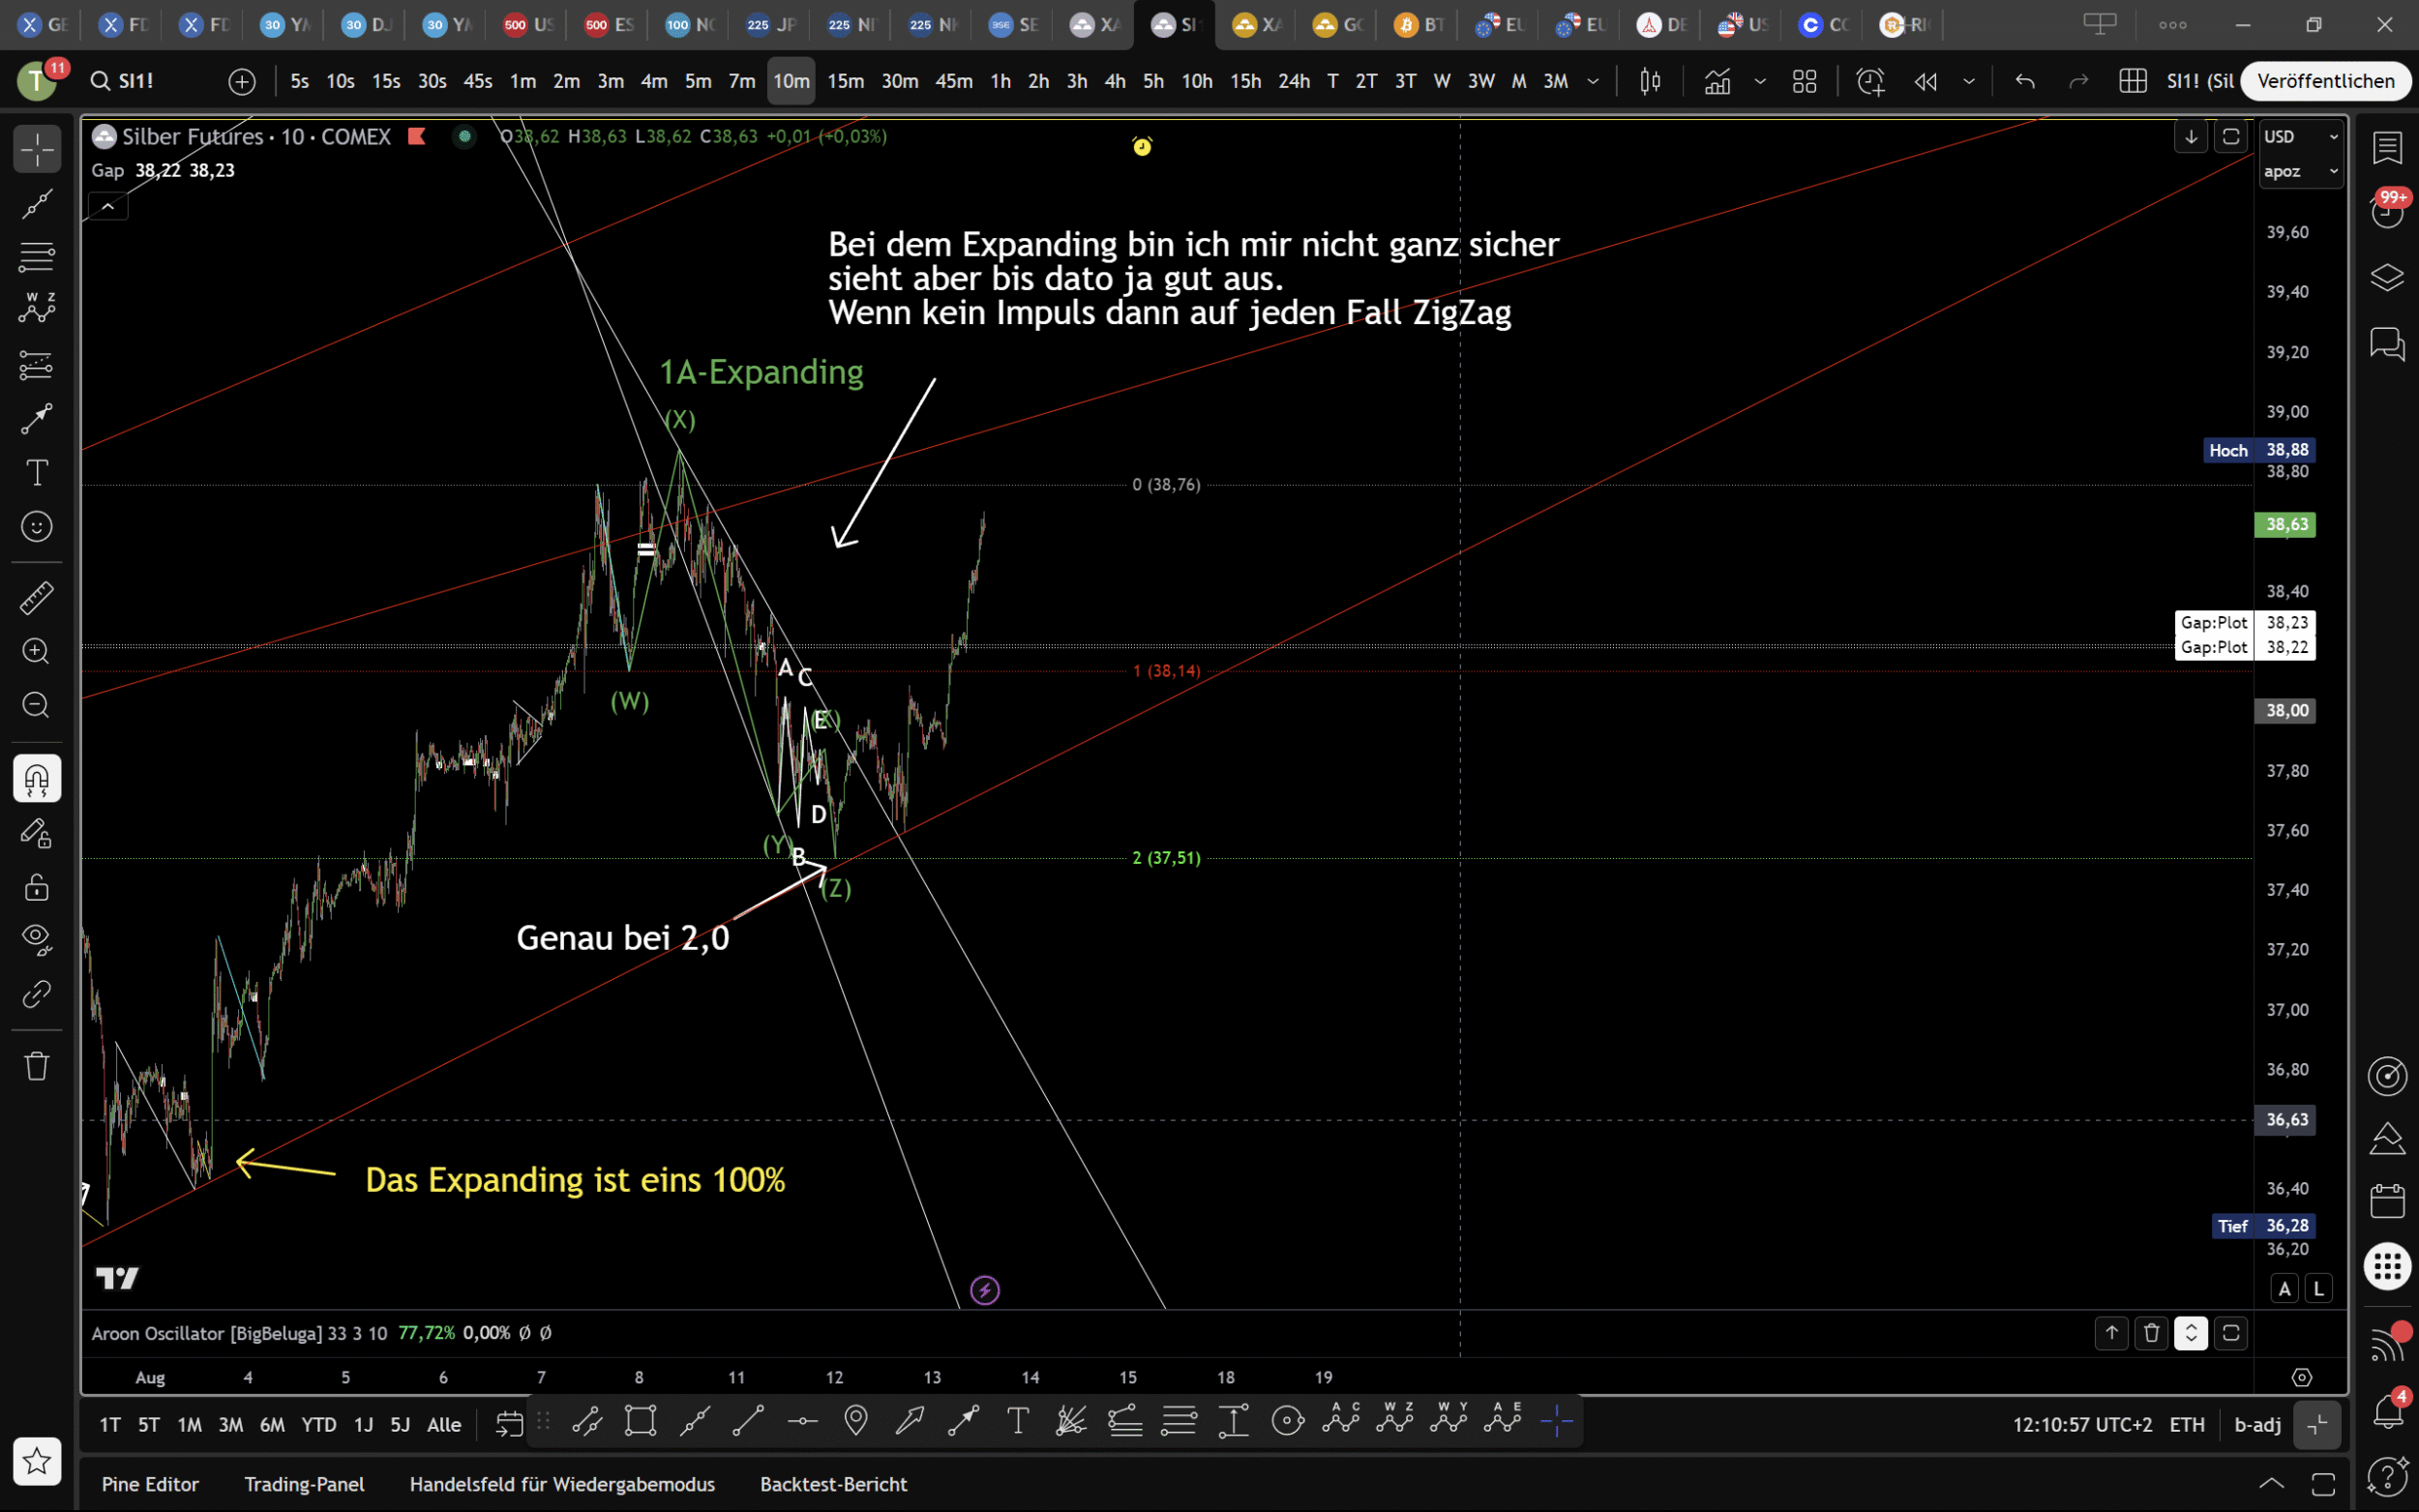Select the 15m timeframe interval

[845, 81]
